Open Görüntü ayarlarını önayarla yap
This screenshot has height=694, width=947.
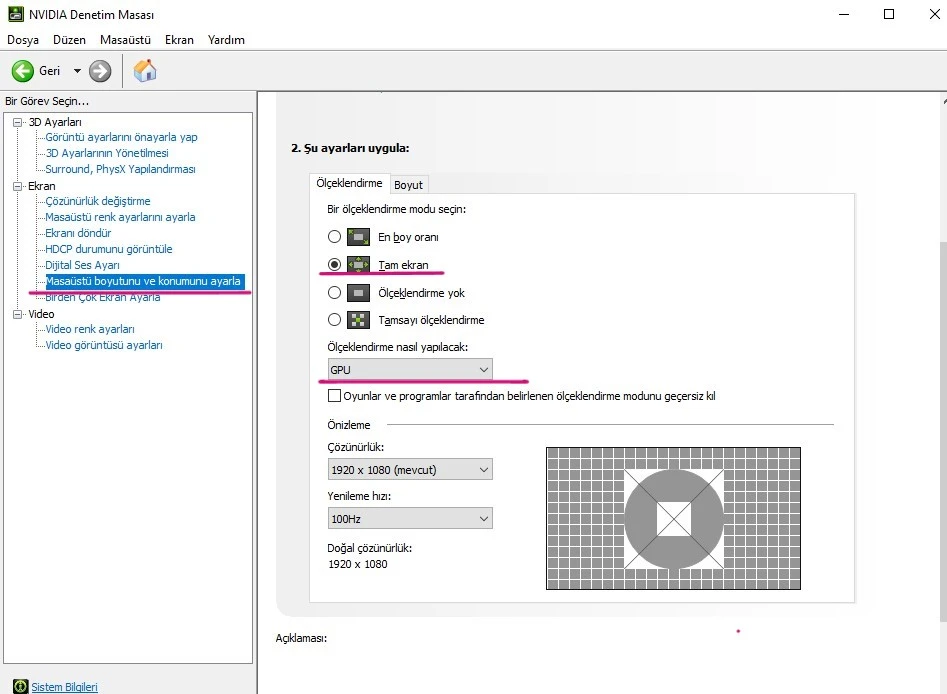(x=121, y=137)
